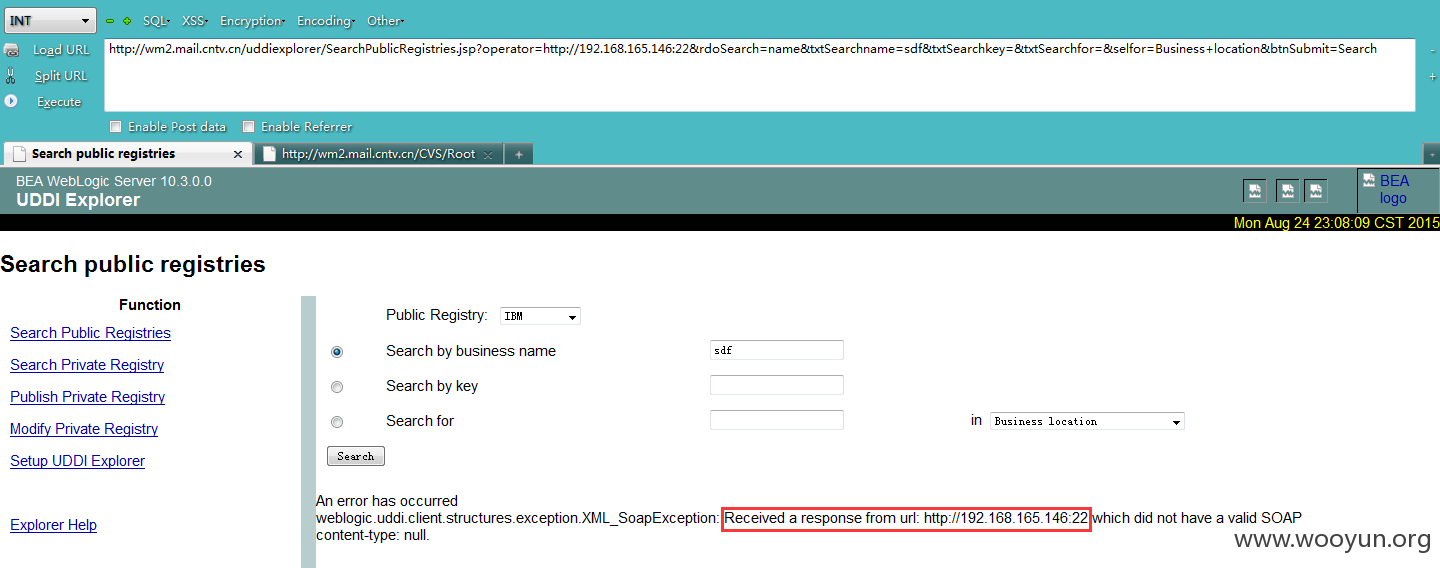Open the Explorer Help link
The width and height of the screenshot is (1440, 568).
tap(53, 525)
